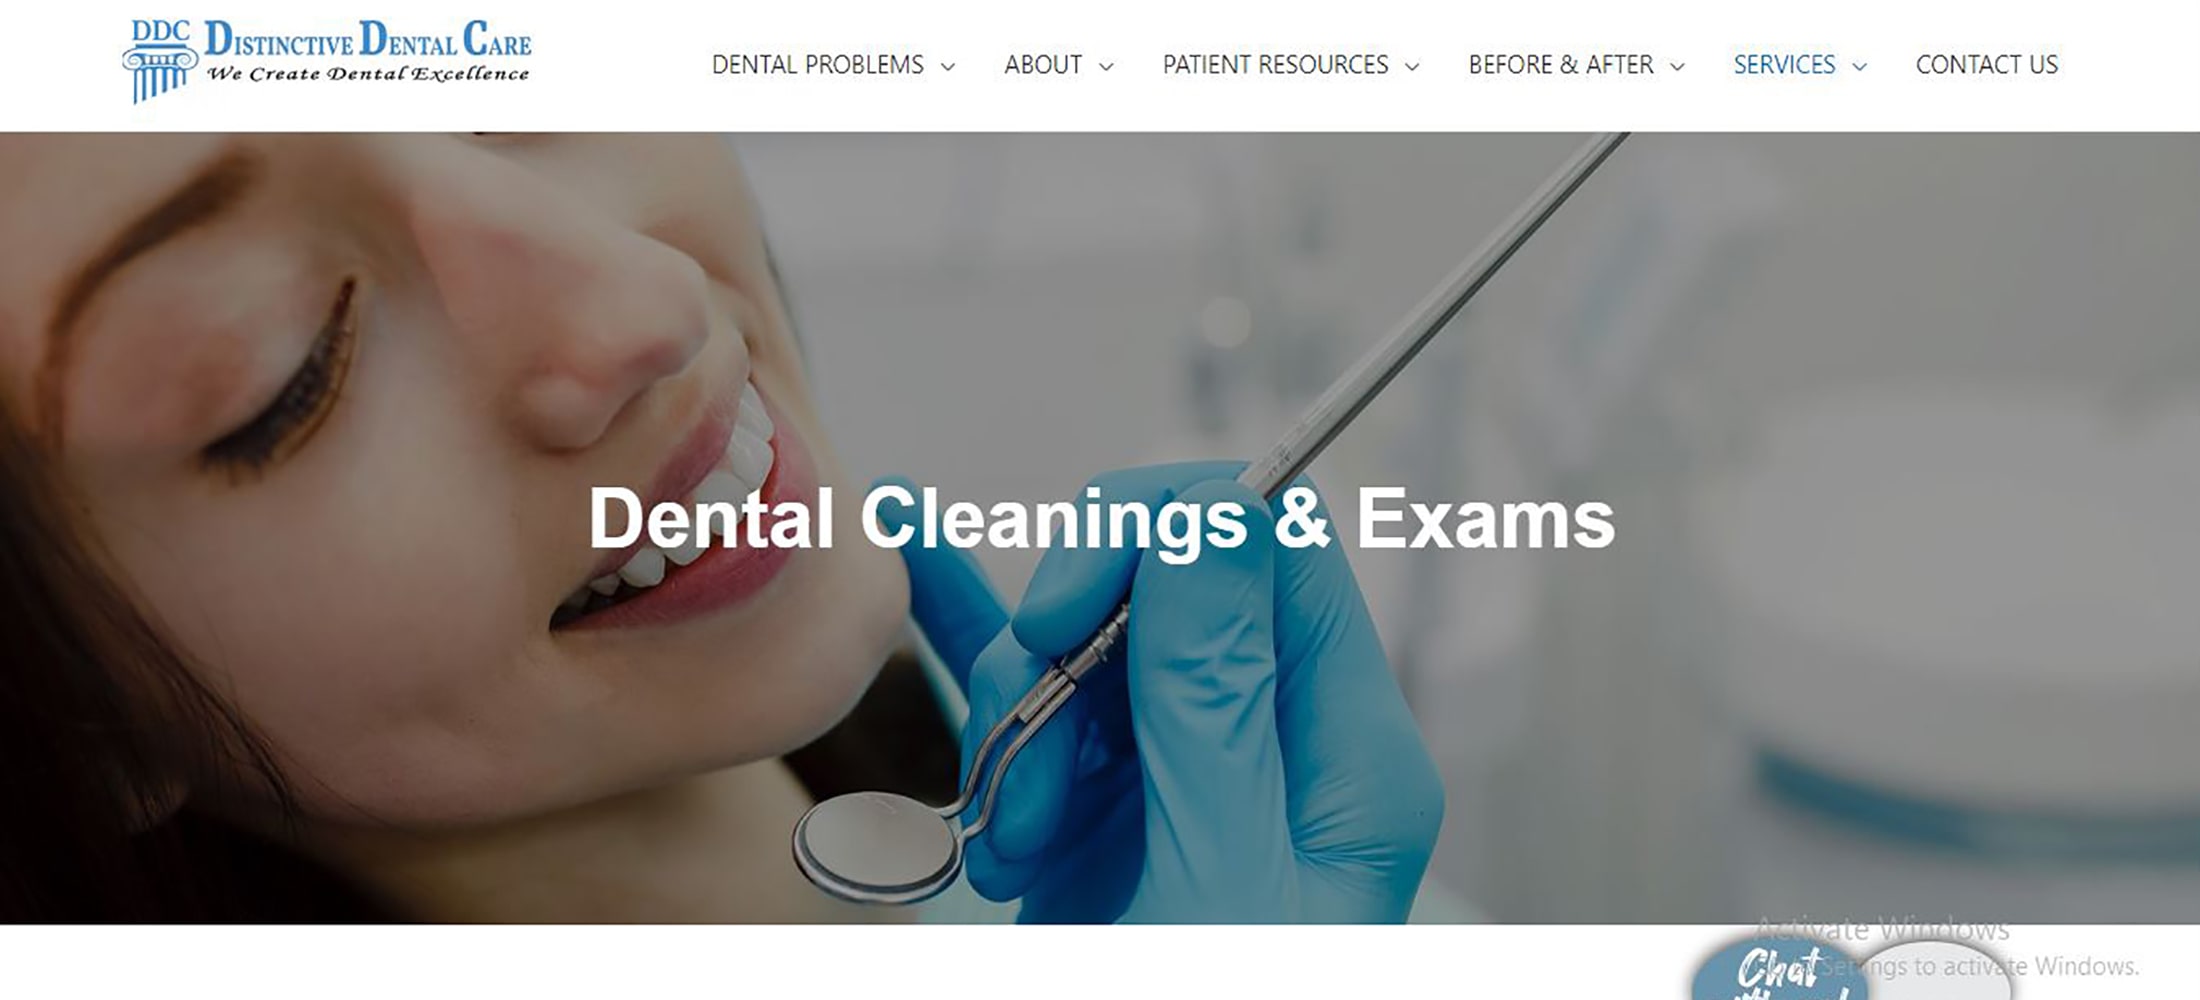Open the Dental Problems menu item
The image size is (2200, 1000).
click(818, 65)
